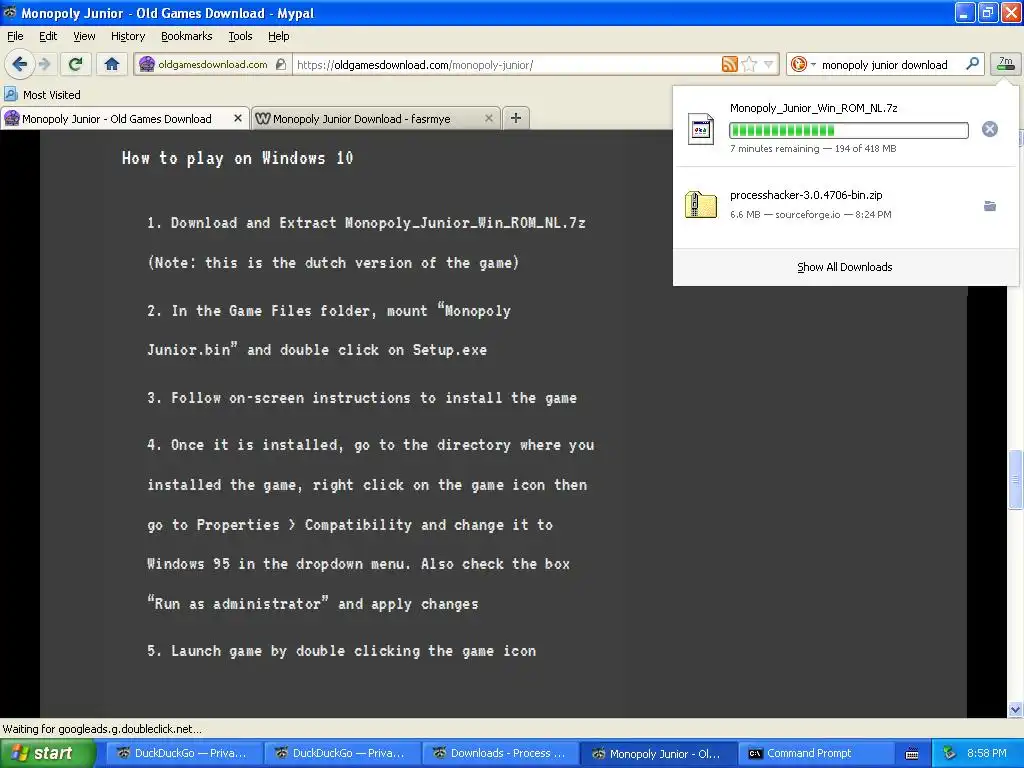Open the Home page
The image size is (1024, 768).
tap(112, 64)
